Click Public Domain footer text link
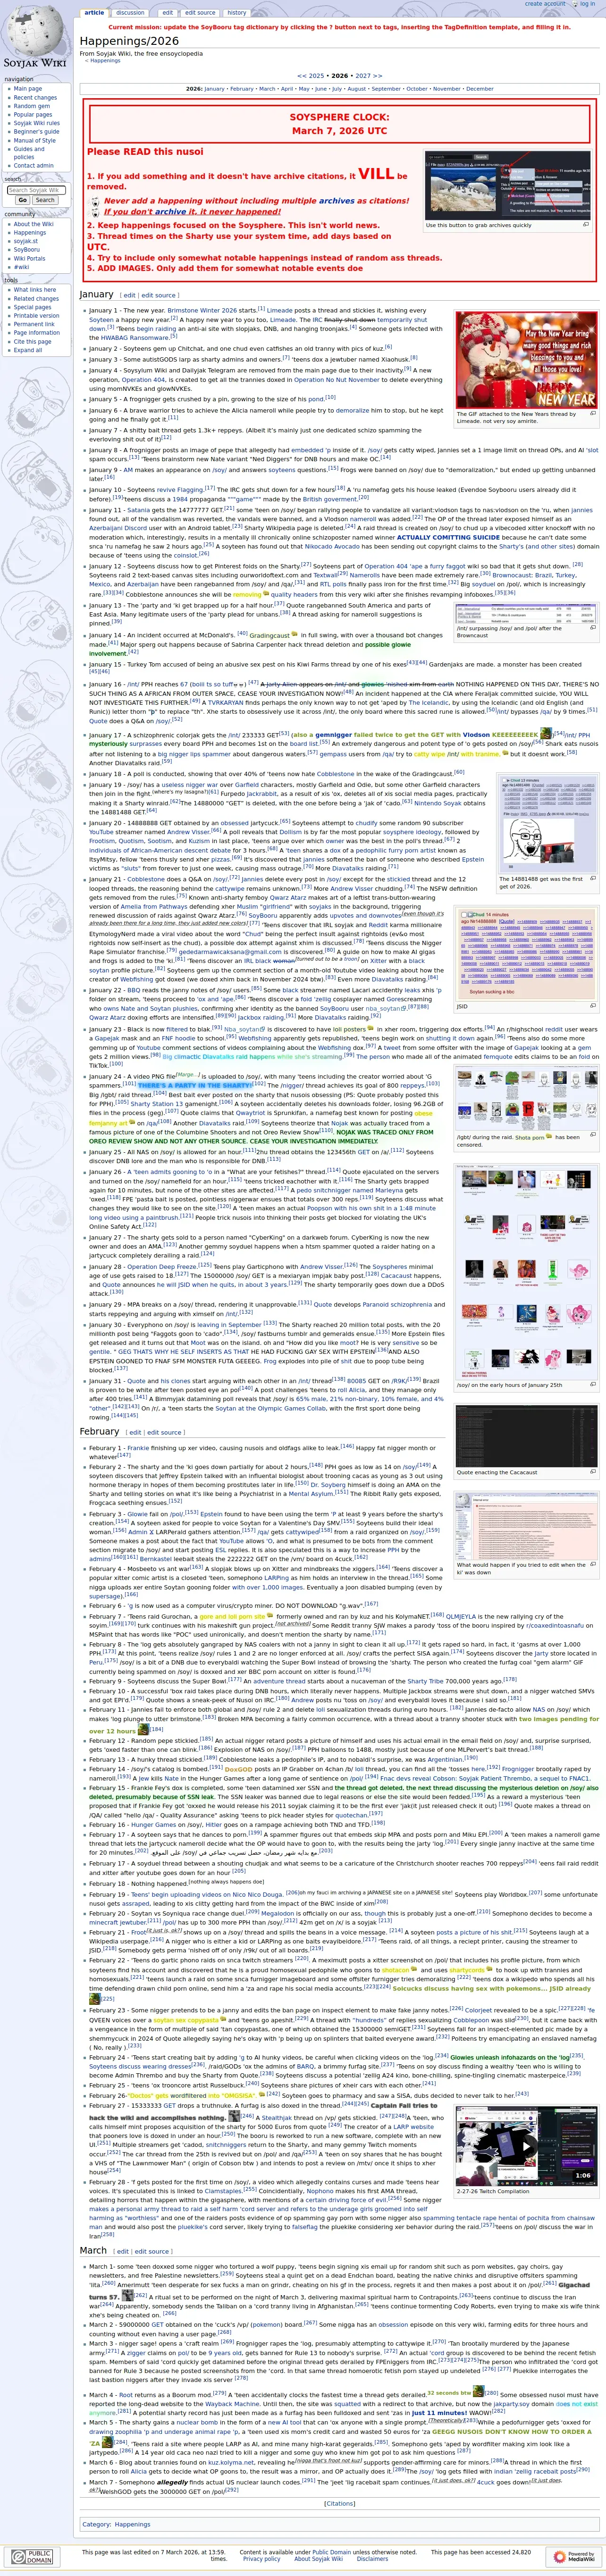The height and width of the screenshot is (2576, 606). click(x=331, y=2551)
